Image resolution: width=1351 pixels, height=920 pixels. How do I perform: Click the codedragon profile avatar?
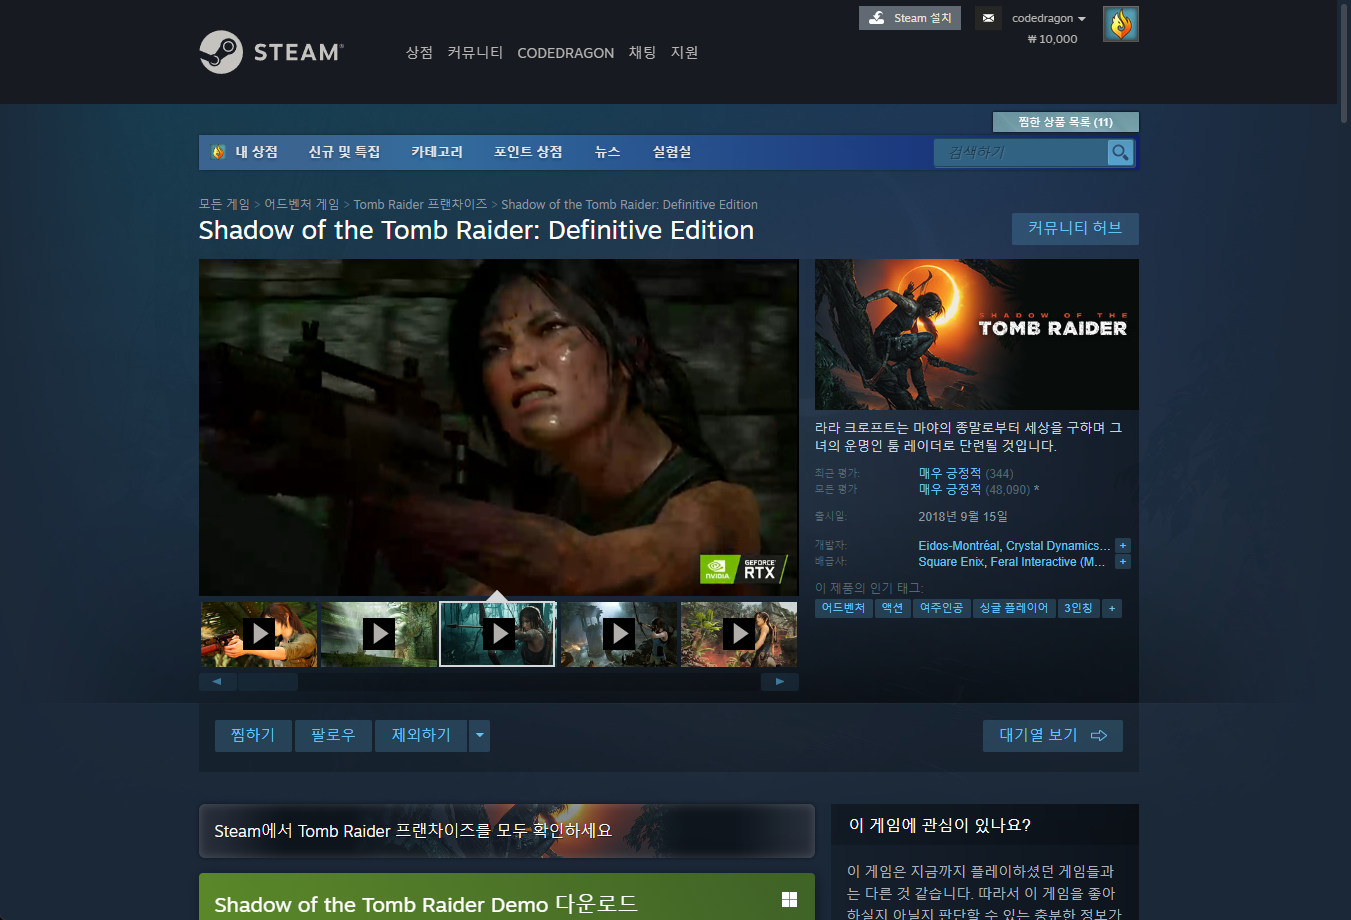coord(1121,24)
